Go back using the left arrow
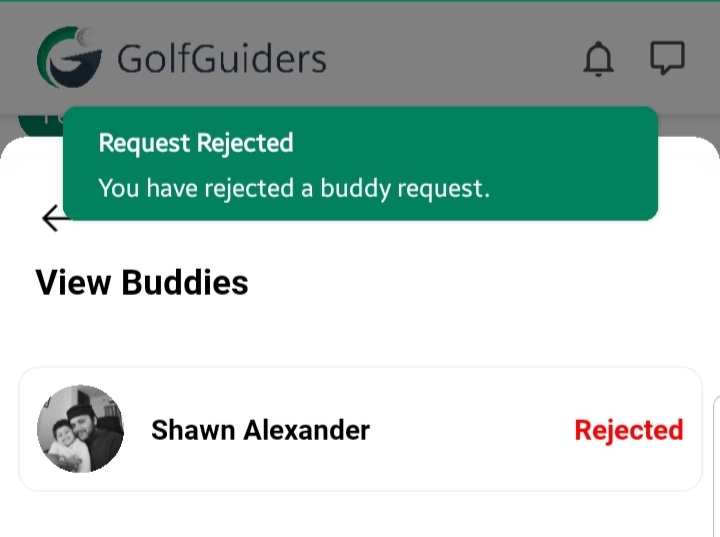Viewport: 720px width, 537px height. 54,219
